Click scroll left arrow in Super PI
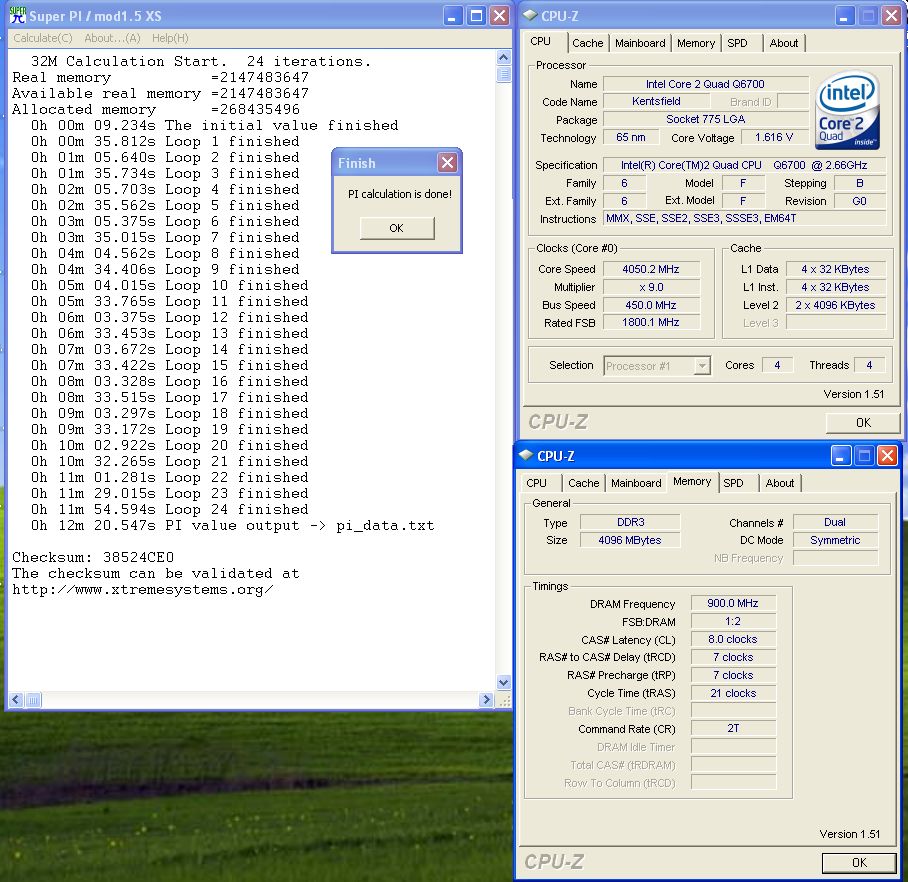The height and width of the screenshot is (882, 908). pyautogui.click(x=16, y=700)
